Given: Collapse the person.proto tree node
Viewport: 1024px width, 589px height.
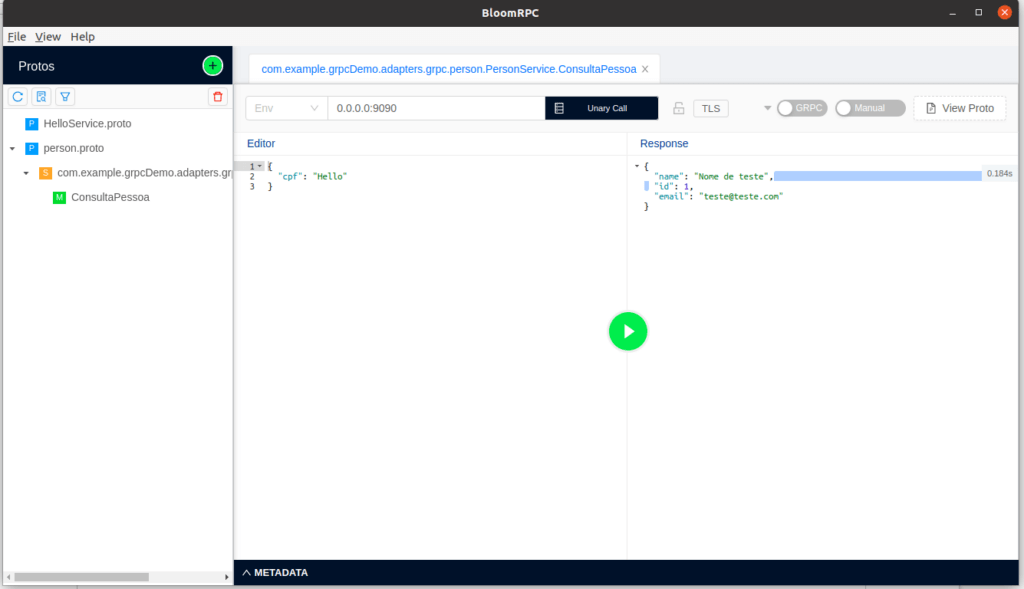Looking at the screenshot, I should click(10, 148).
